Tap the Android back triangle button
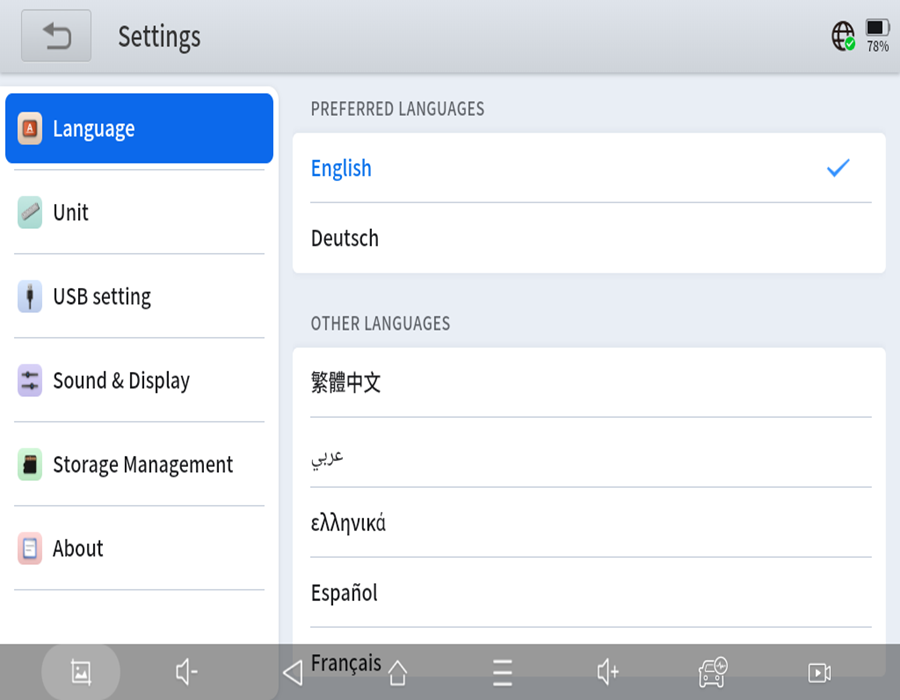The height and width of the screenshot is (700, 900). (x=291, y=673)
